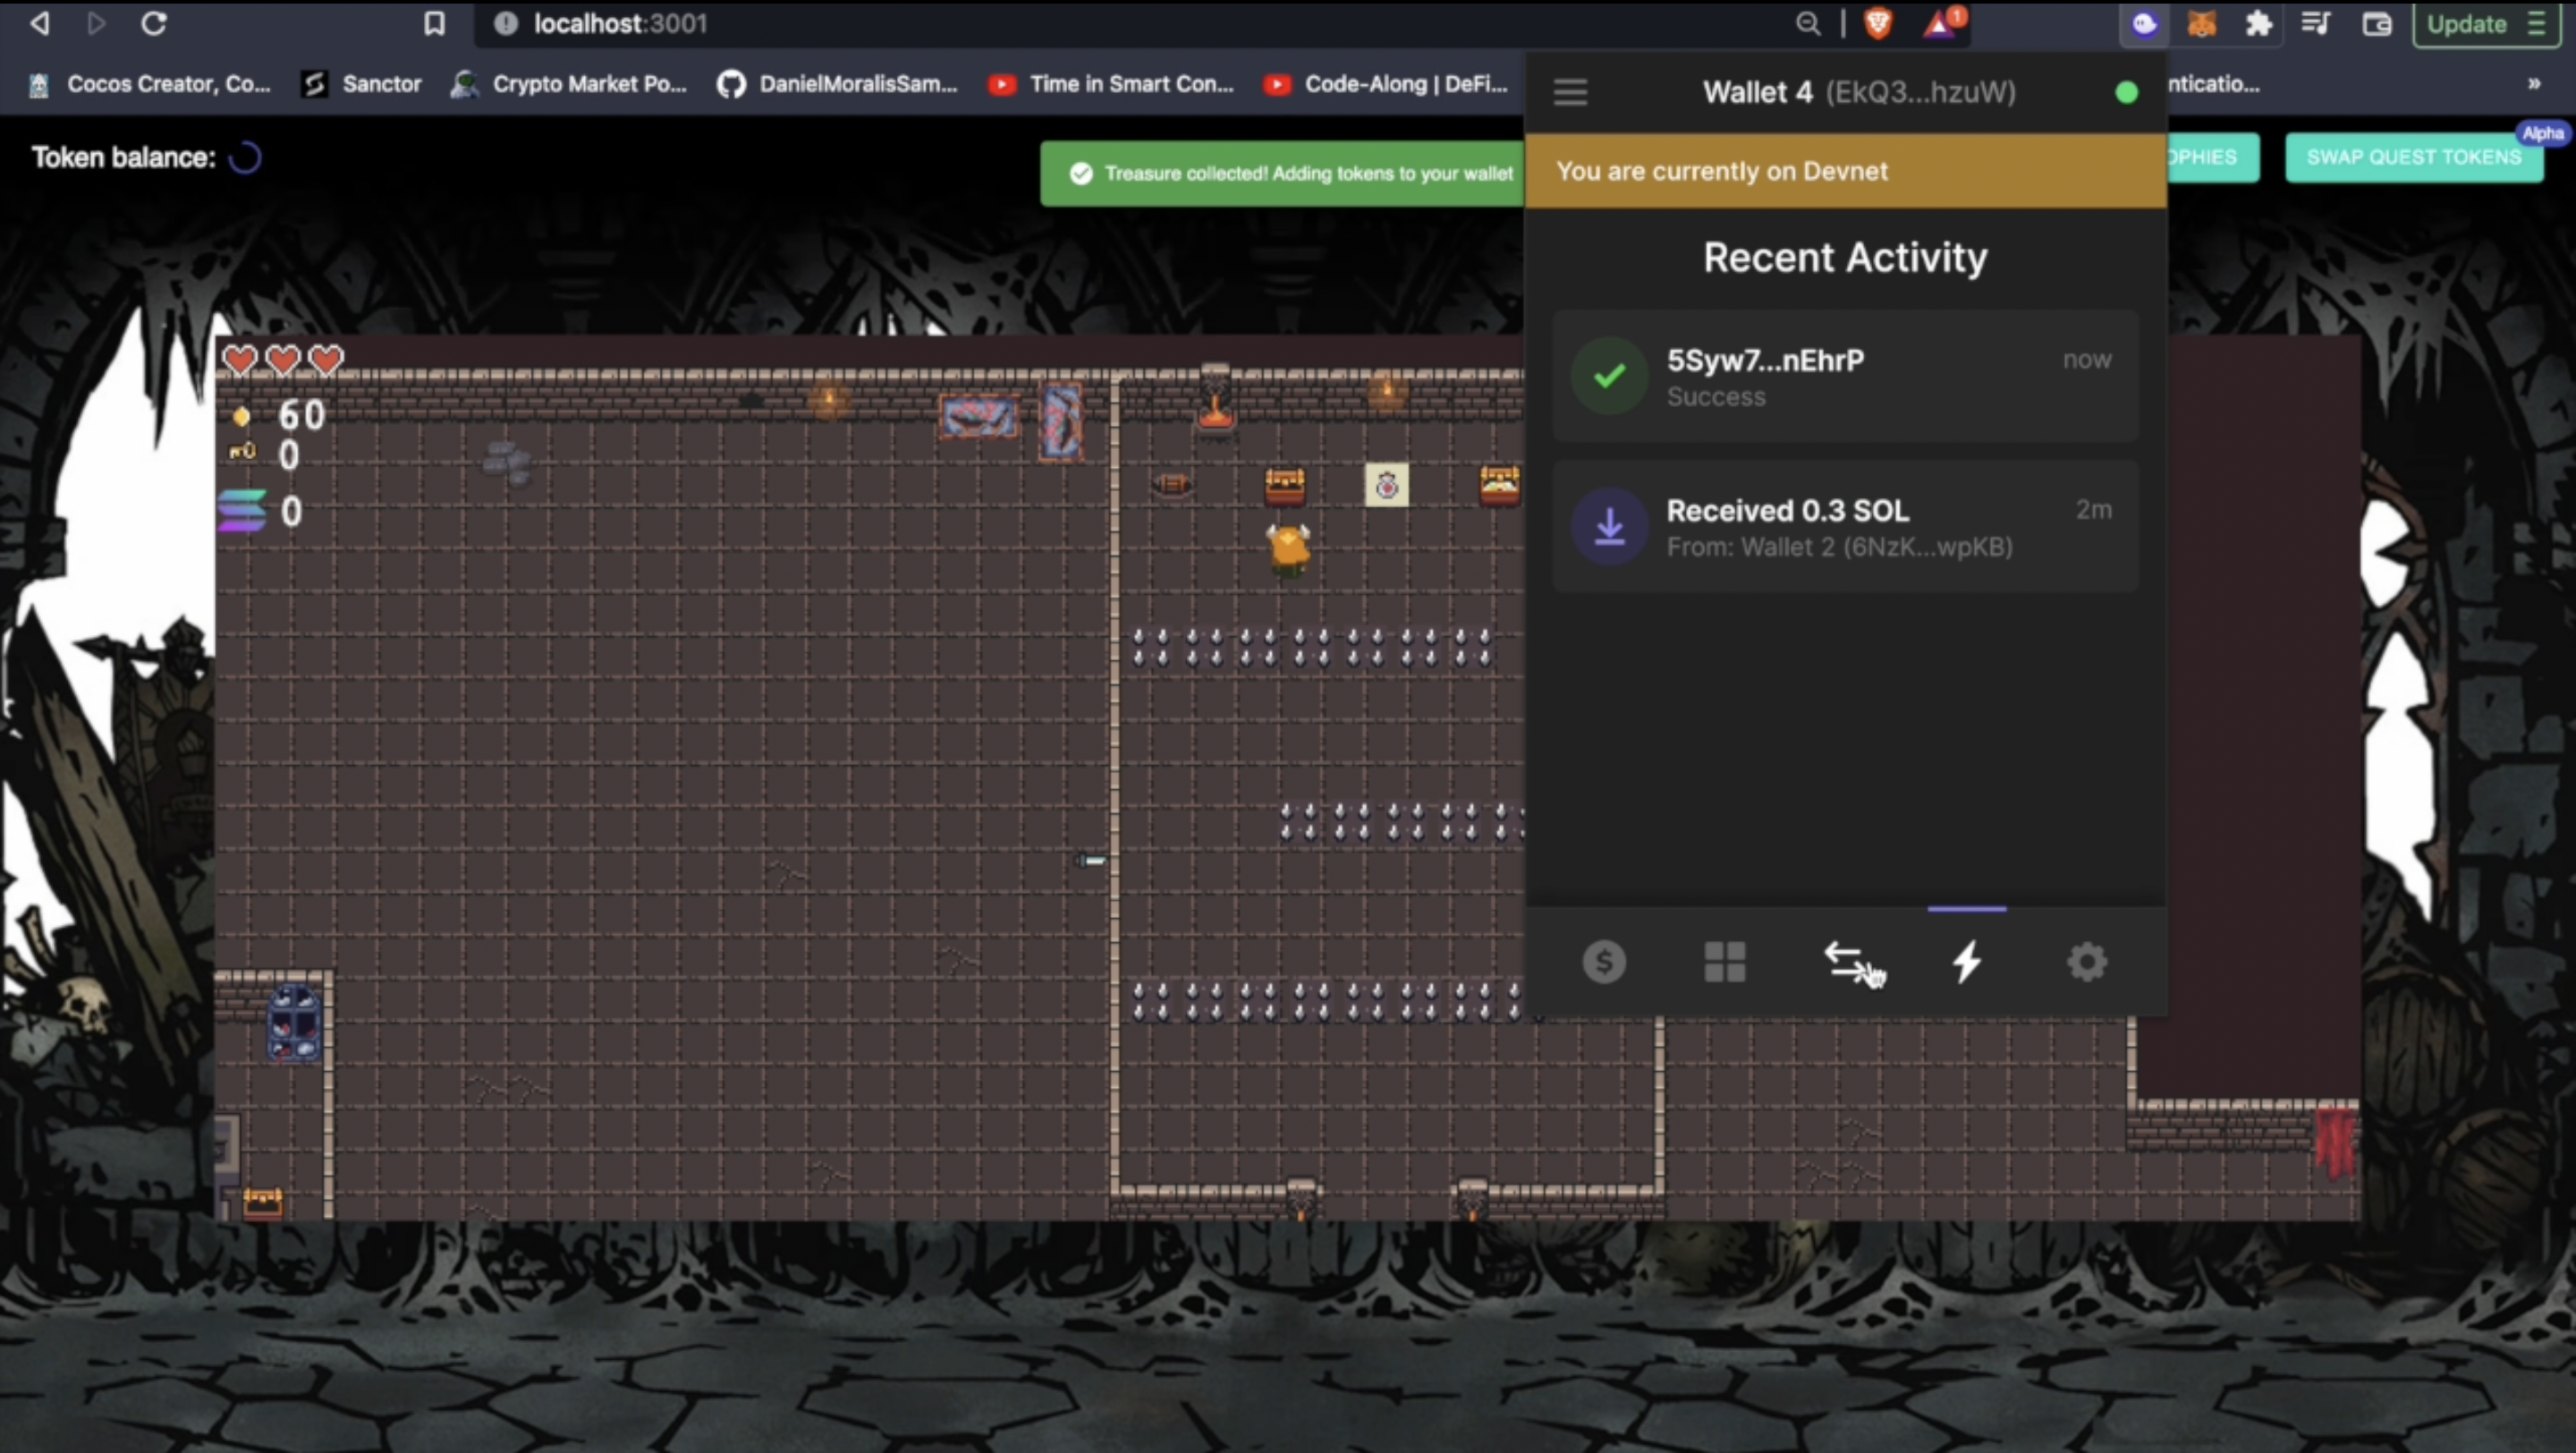The height and width of the screenshot is (1453, 2576).
Task: Open the Received 0.3 SOL transaction
Action: click(x=1845, y=527)
